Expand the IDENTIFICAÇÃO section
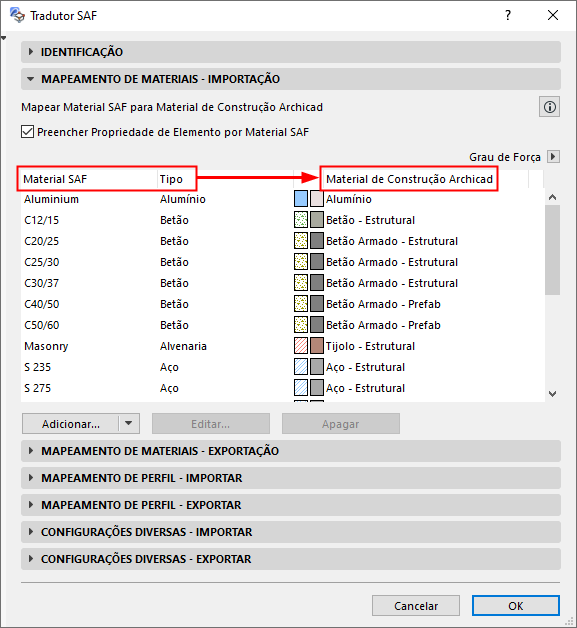This screenshot has width=577, height=628. [291, 52]
